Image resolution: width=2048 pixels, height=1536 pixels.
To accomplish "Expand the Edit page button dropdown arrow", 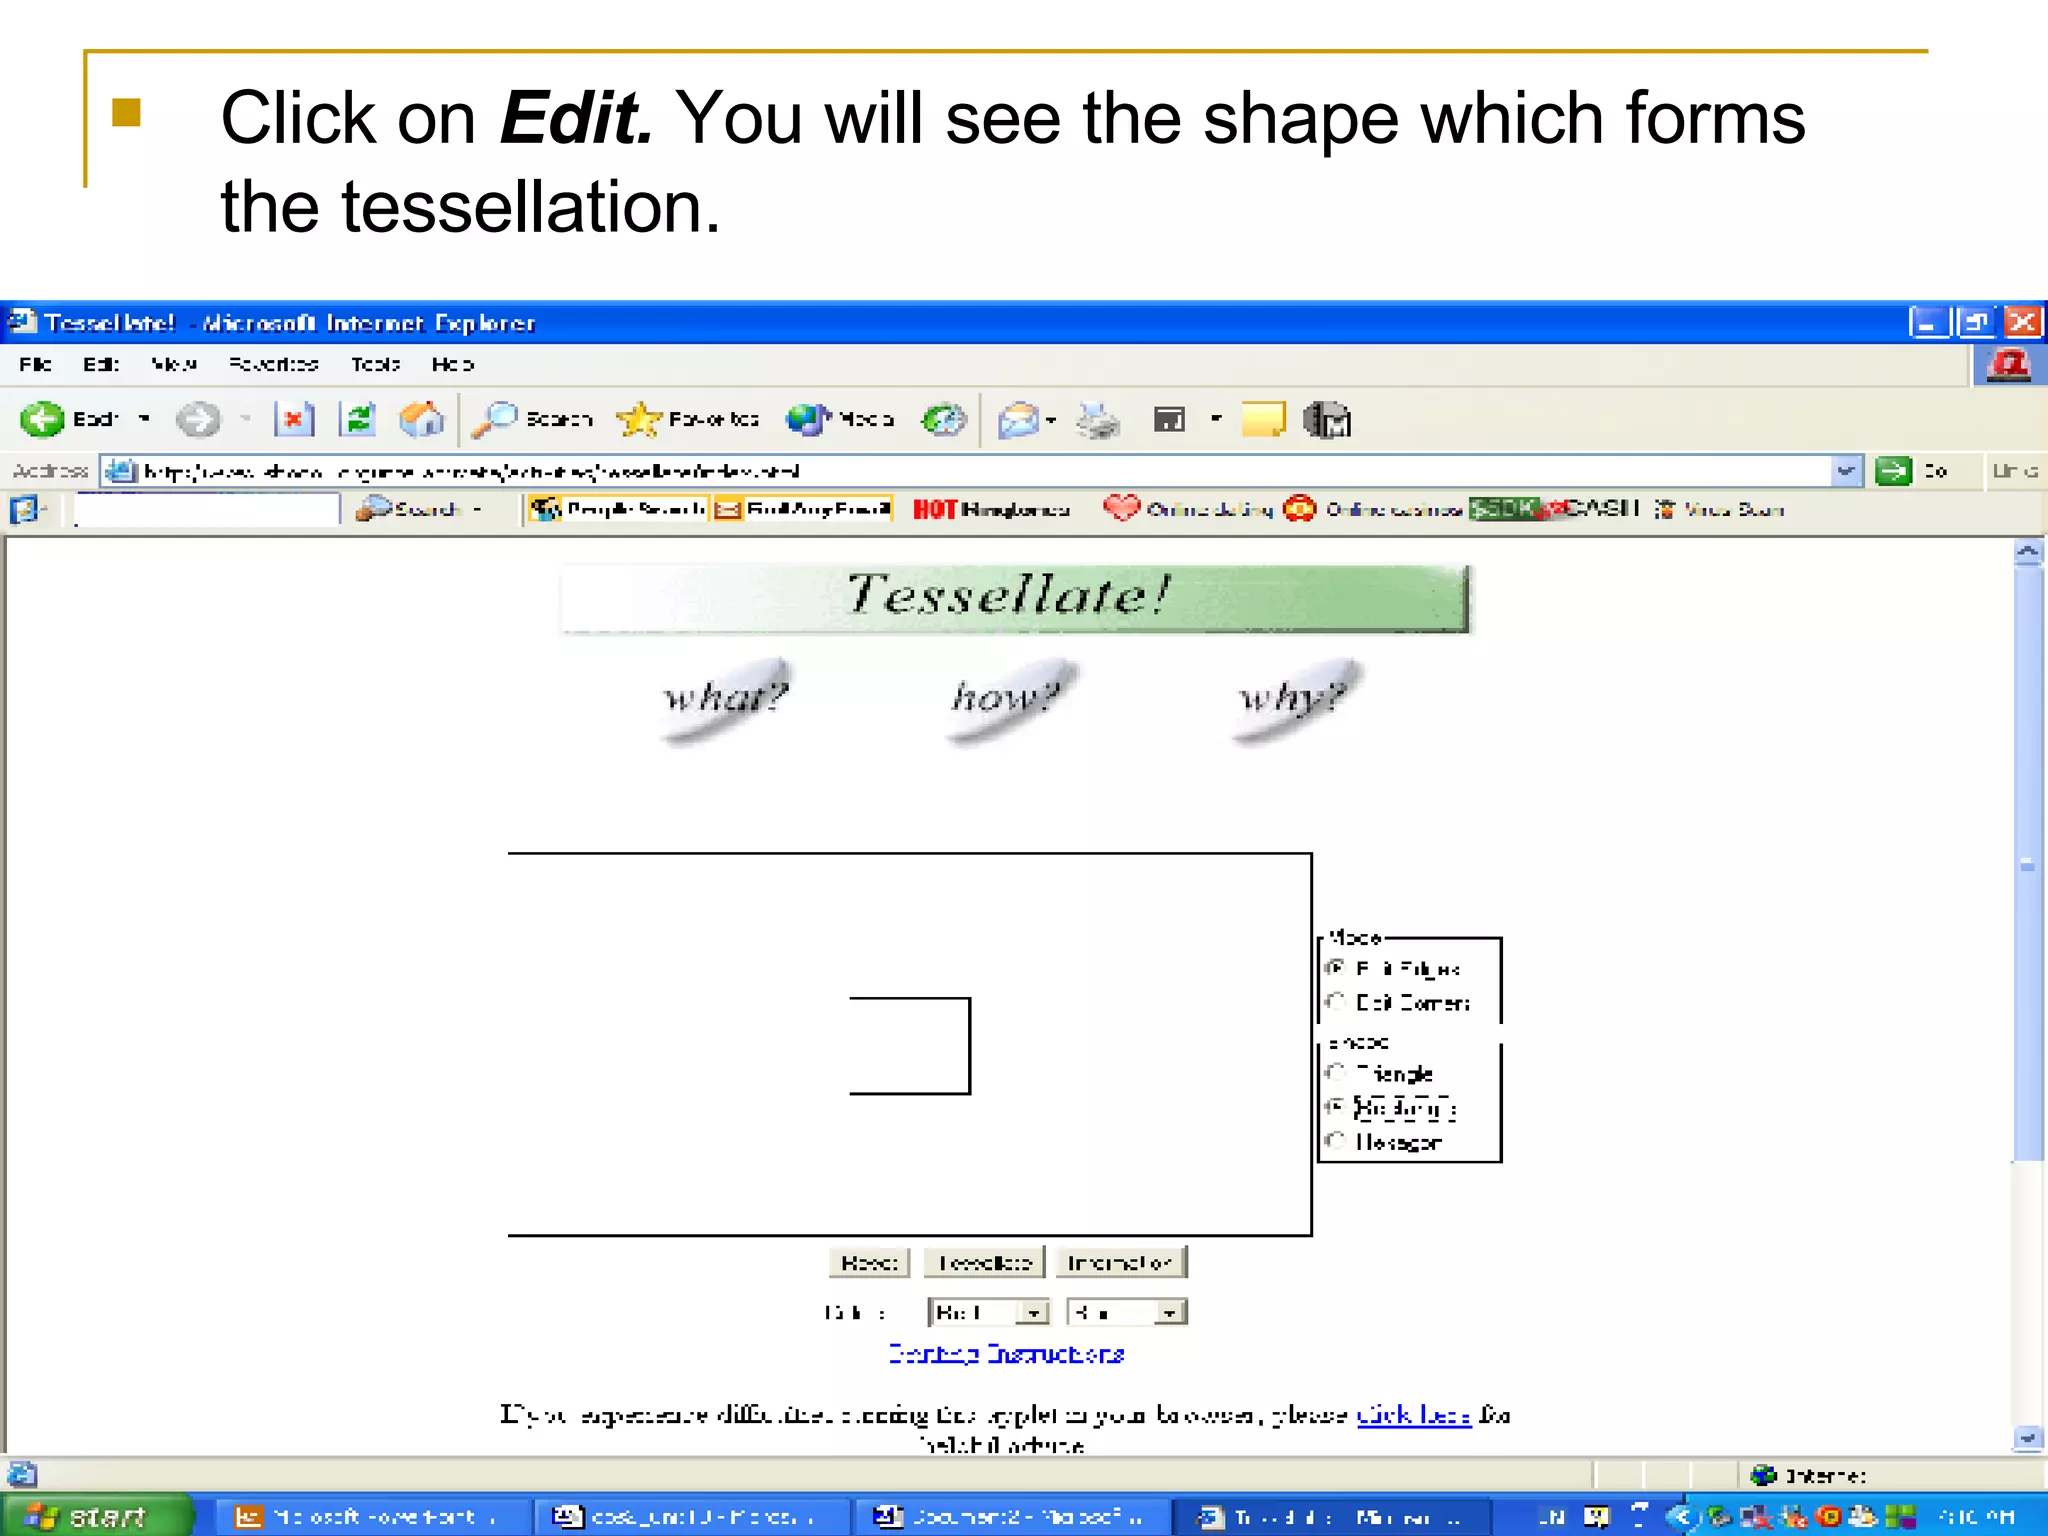I will [x=1216, y=419].
